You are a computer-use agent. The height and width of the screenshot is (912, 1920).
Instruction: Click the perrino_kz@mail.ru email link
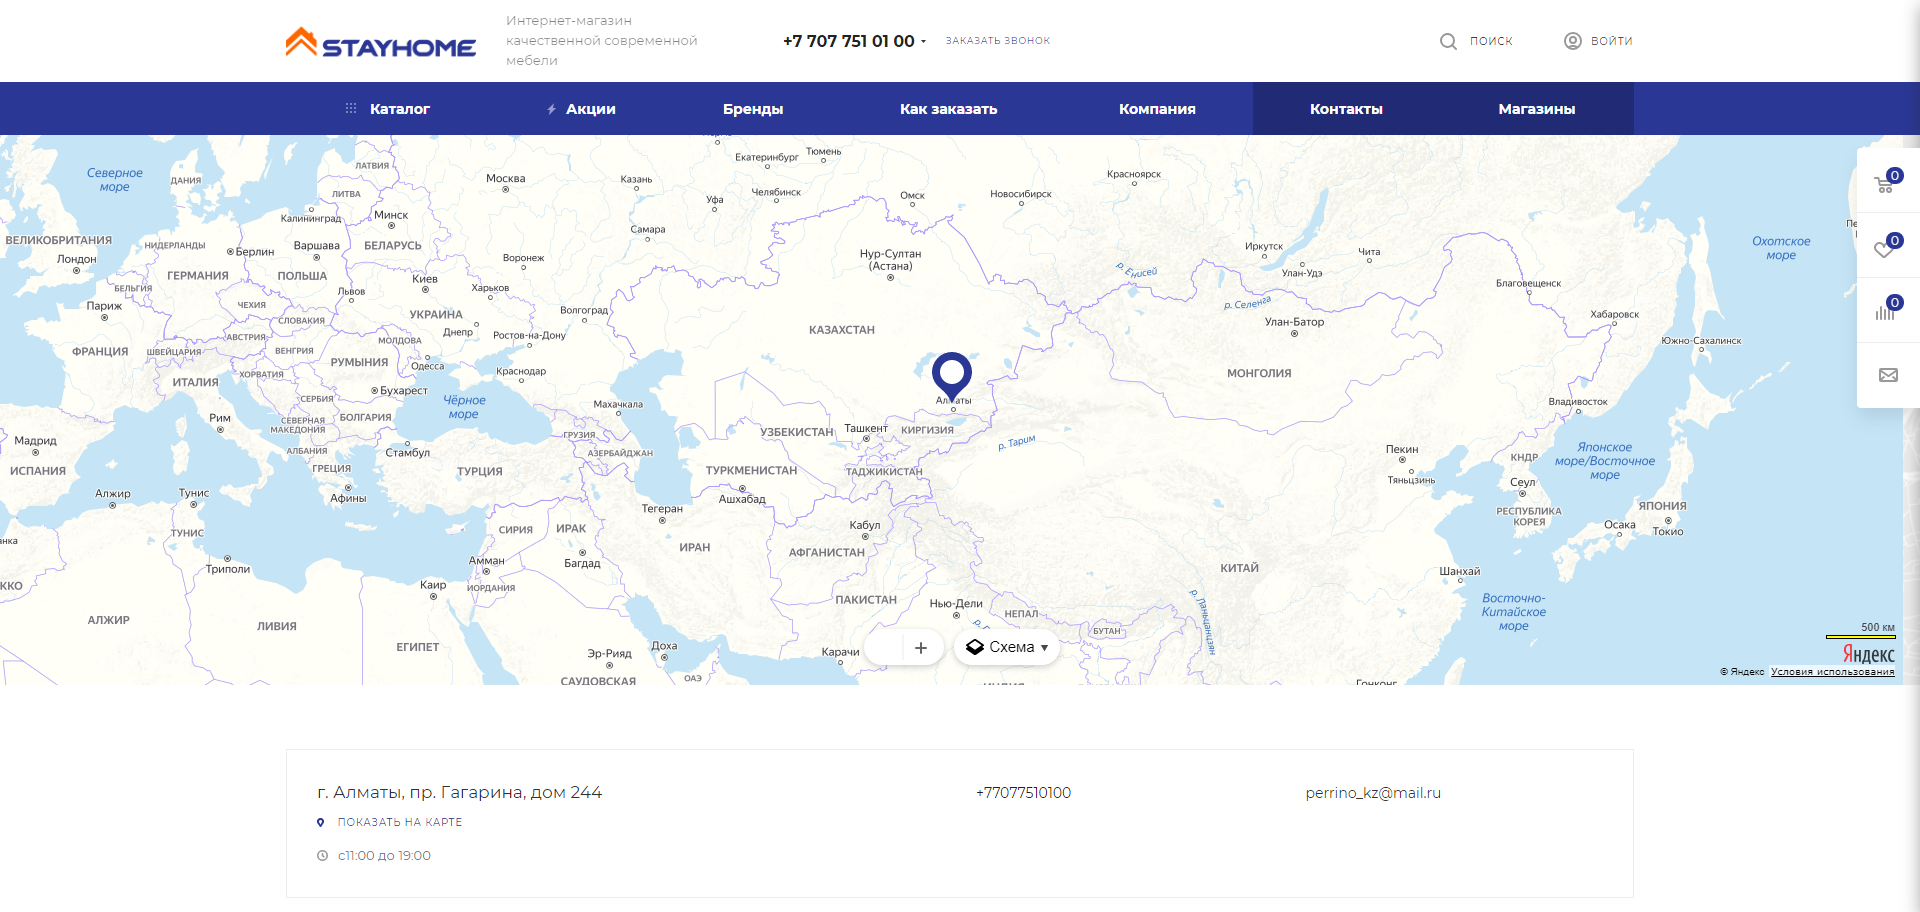click(1373, 793)
